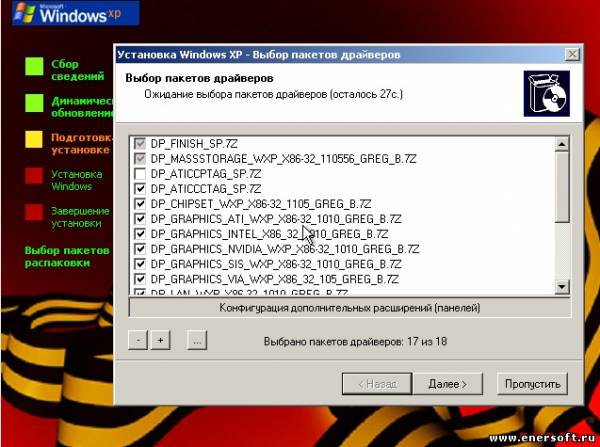Click the scrollbar up arrow in package list
600x447 pixels.
click(562, 144)
